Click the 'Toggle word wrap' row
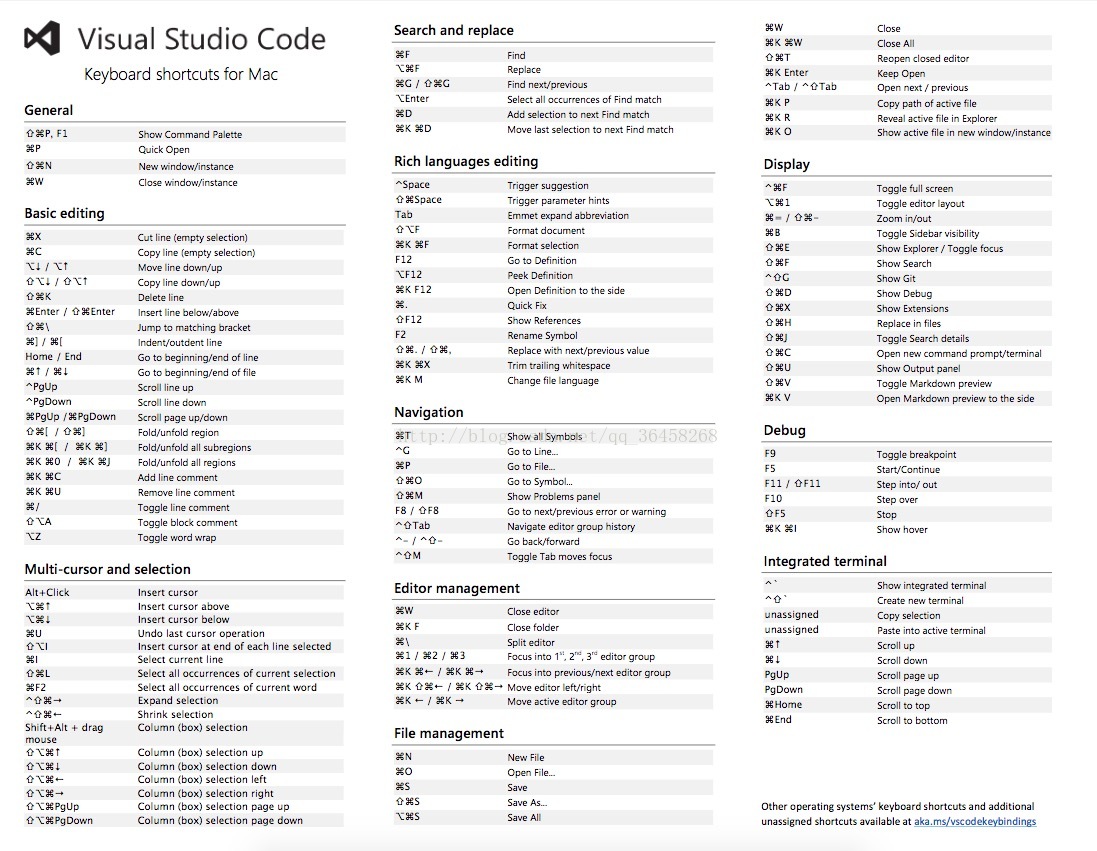The image size is (1097, 851). point(185,537)
